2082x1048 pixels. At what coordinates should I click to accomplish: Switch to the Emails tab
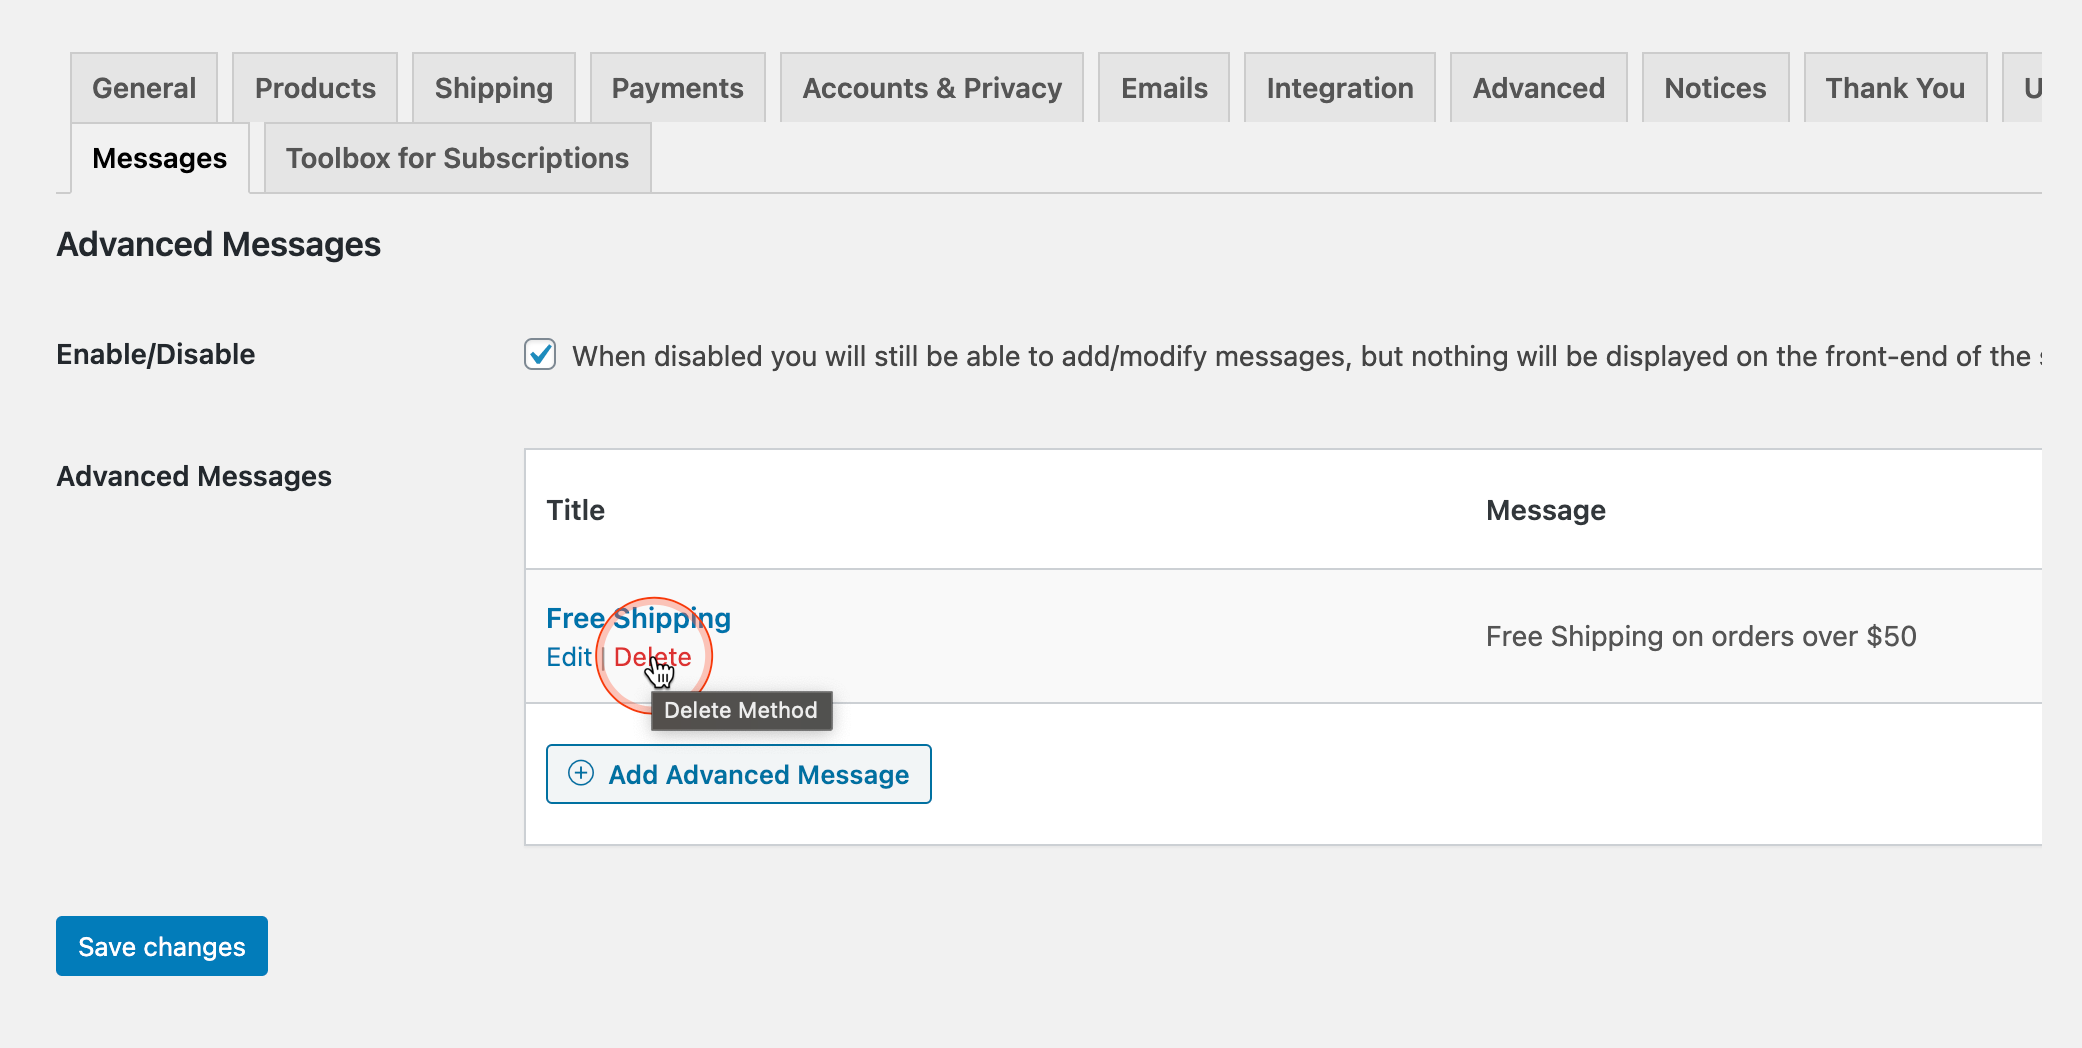pyautogui.click(x=1164, y=88)
